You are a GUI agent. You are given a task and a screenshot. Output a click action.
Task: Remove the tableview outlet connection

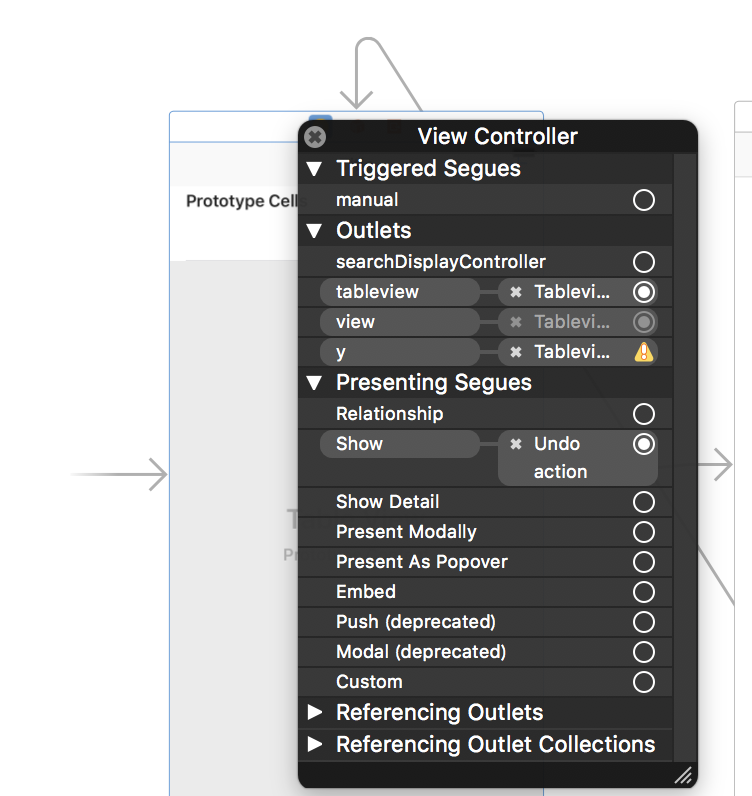pyautogui.click(x=516, y=292)
